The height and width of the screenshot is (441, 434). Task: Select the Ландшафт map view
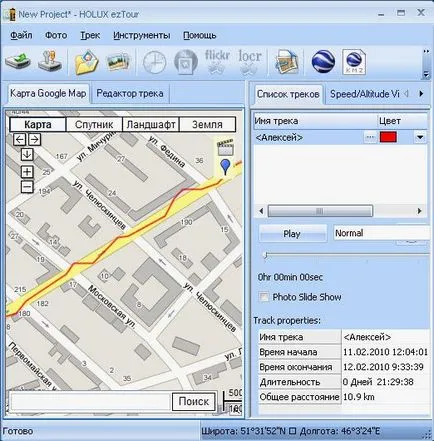pyautogui.click(x=151, y=125)
